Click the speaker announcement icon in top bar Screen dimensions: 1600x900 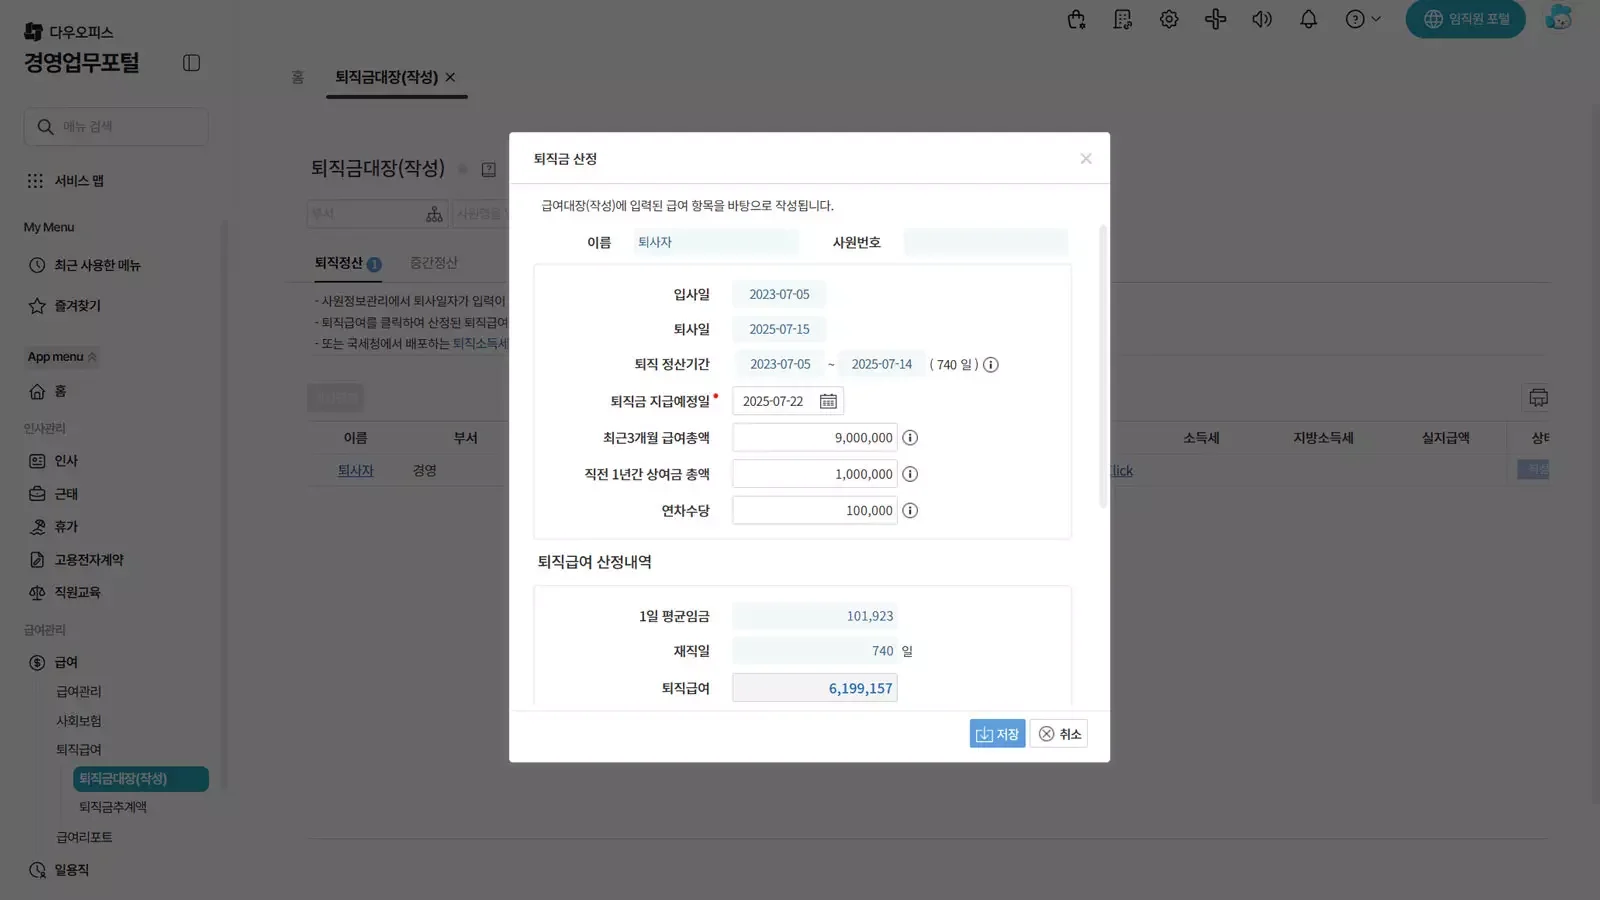click(1262, 19)
